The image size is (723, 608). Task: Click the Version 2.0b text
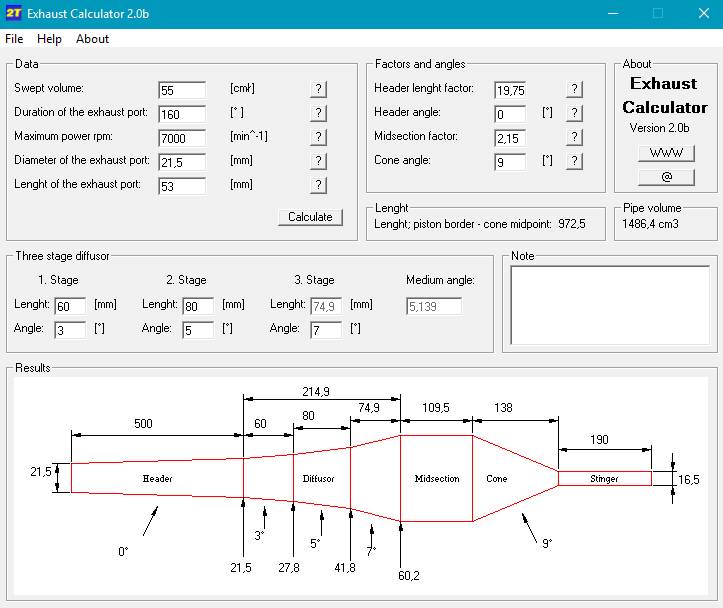[x=659, y=128]
